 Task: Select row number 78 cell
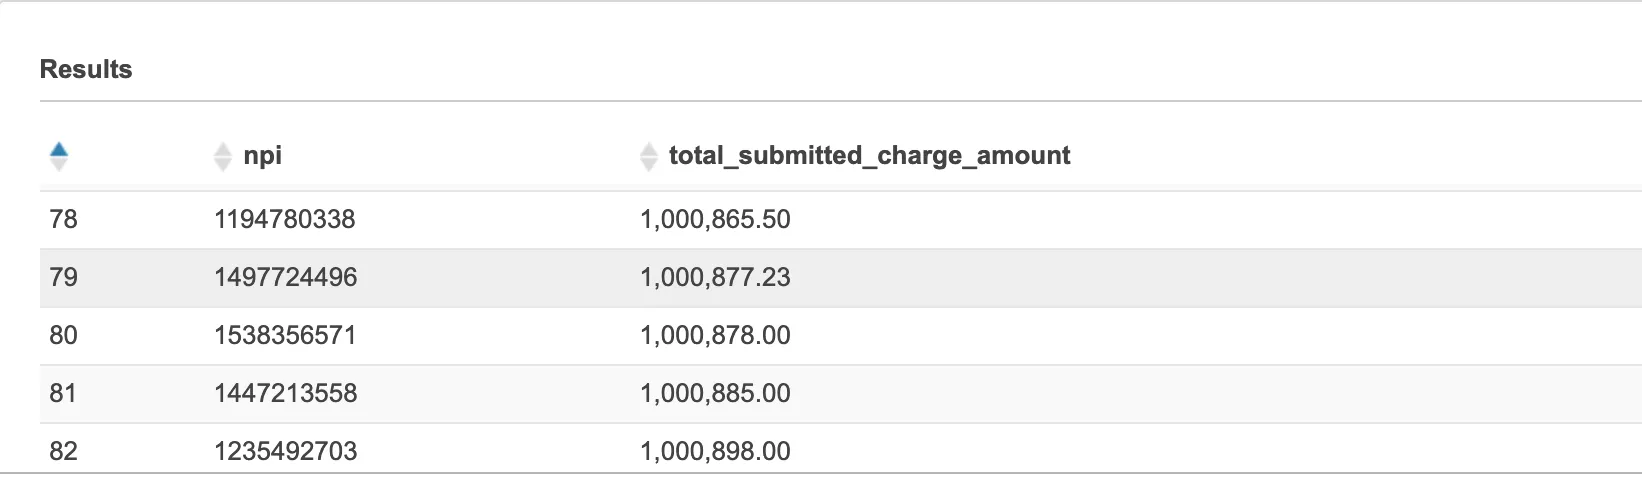point(63,219)
